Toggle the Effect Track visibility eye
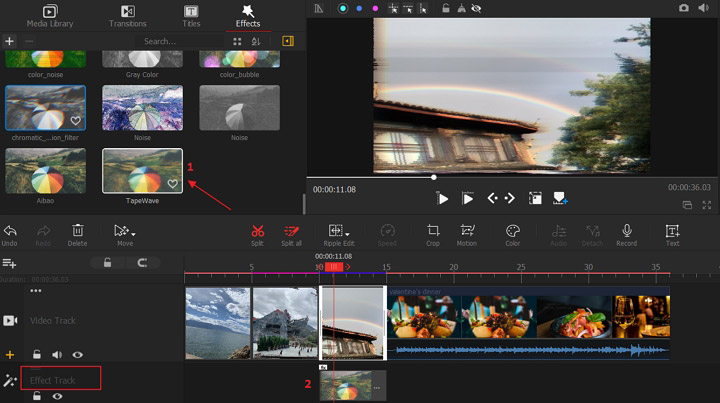The height and width of the screenshot is (403, 720). point(57,396)
